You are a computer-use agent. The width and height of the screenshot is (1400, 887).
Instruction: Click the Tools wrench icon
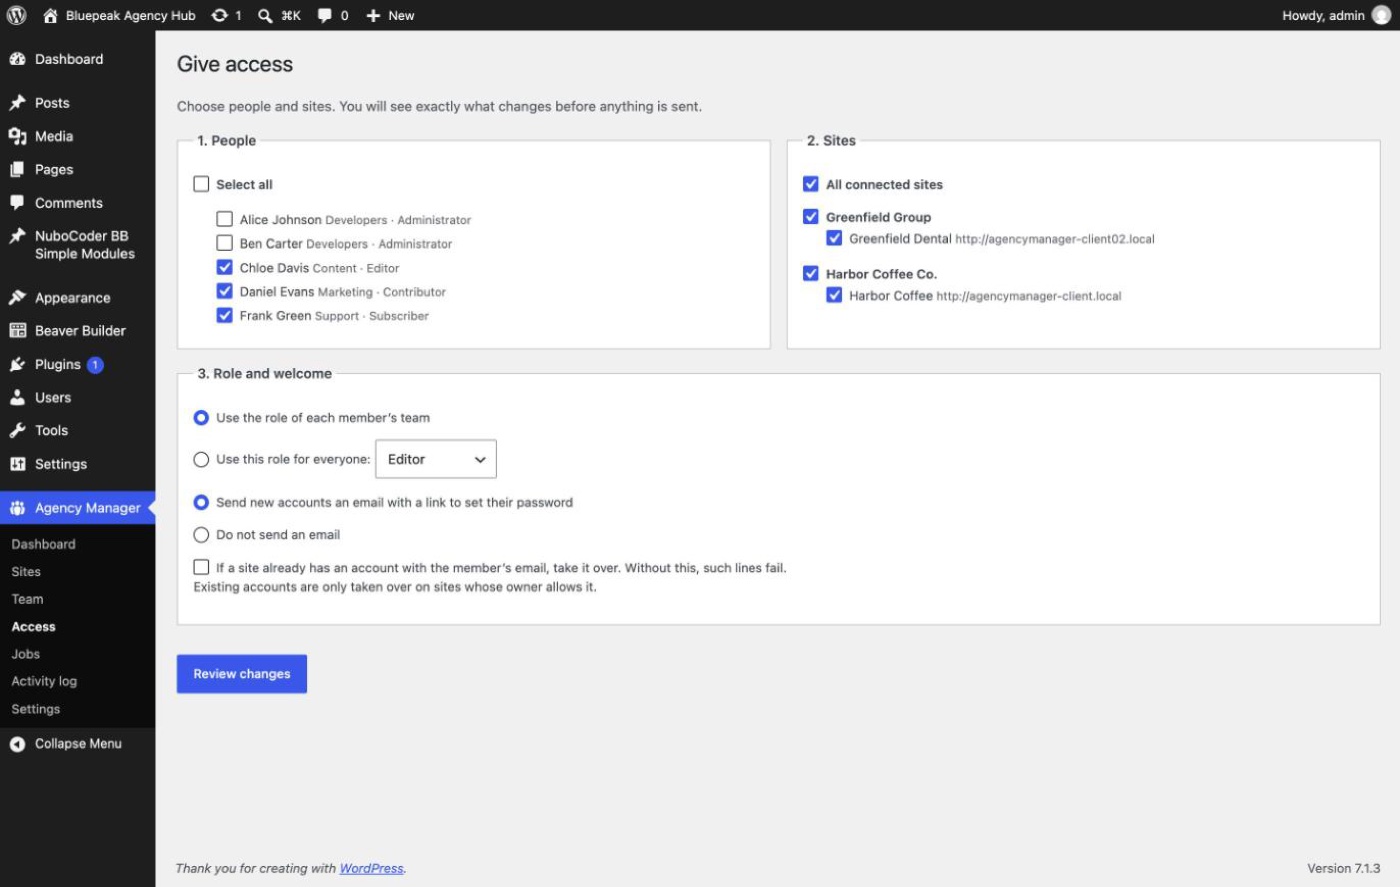pyautogui.click(x=17, y=431)
